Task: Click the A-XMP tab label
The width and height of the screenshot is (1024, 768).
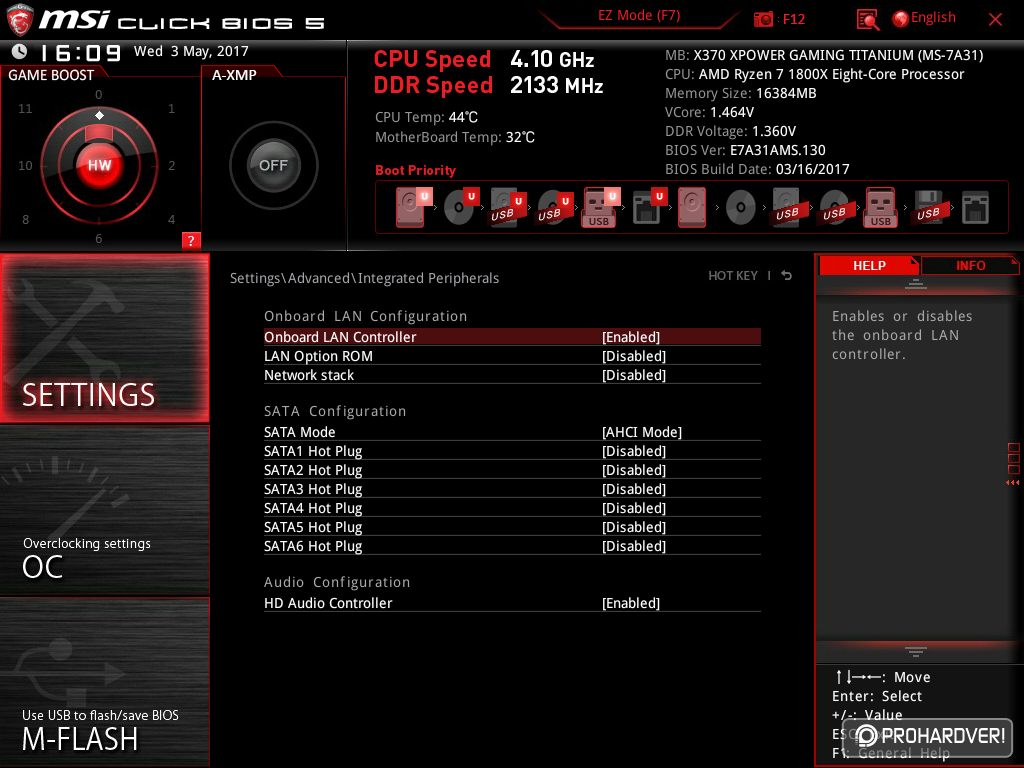Action: point(234,75)
